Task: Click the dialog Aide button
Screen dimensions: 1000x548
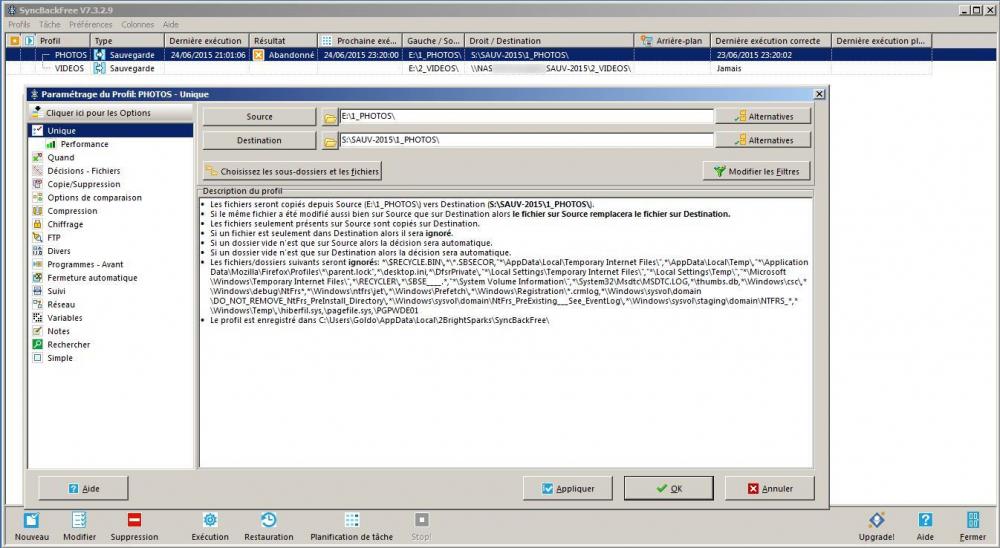Action: tap(84, 489)
